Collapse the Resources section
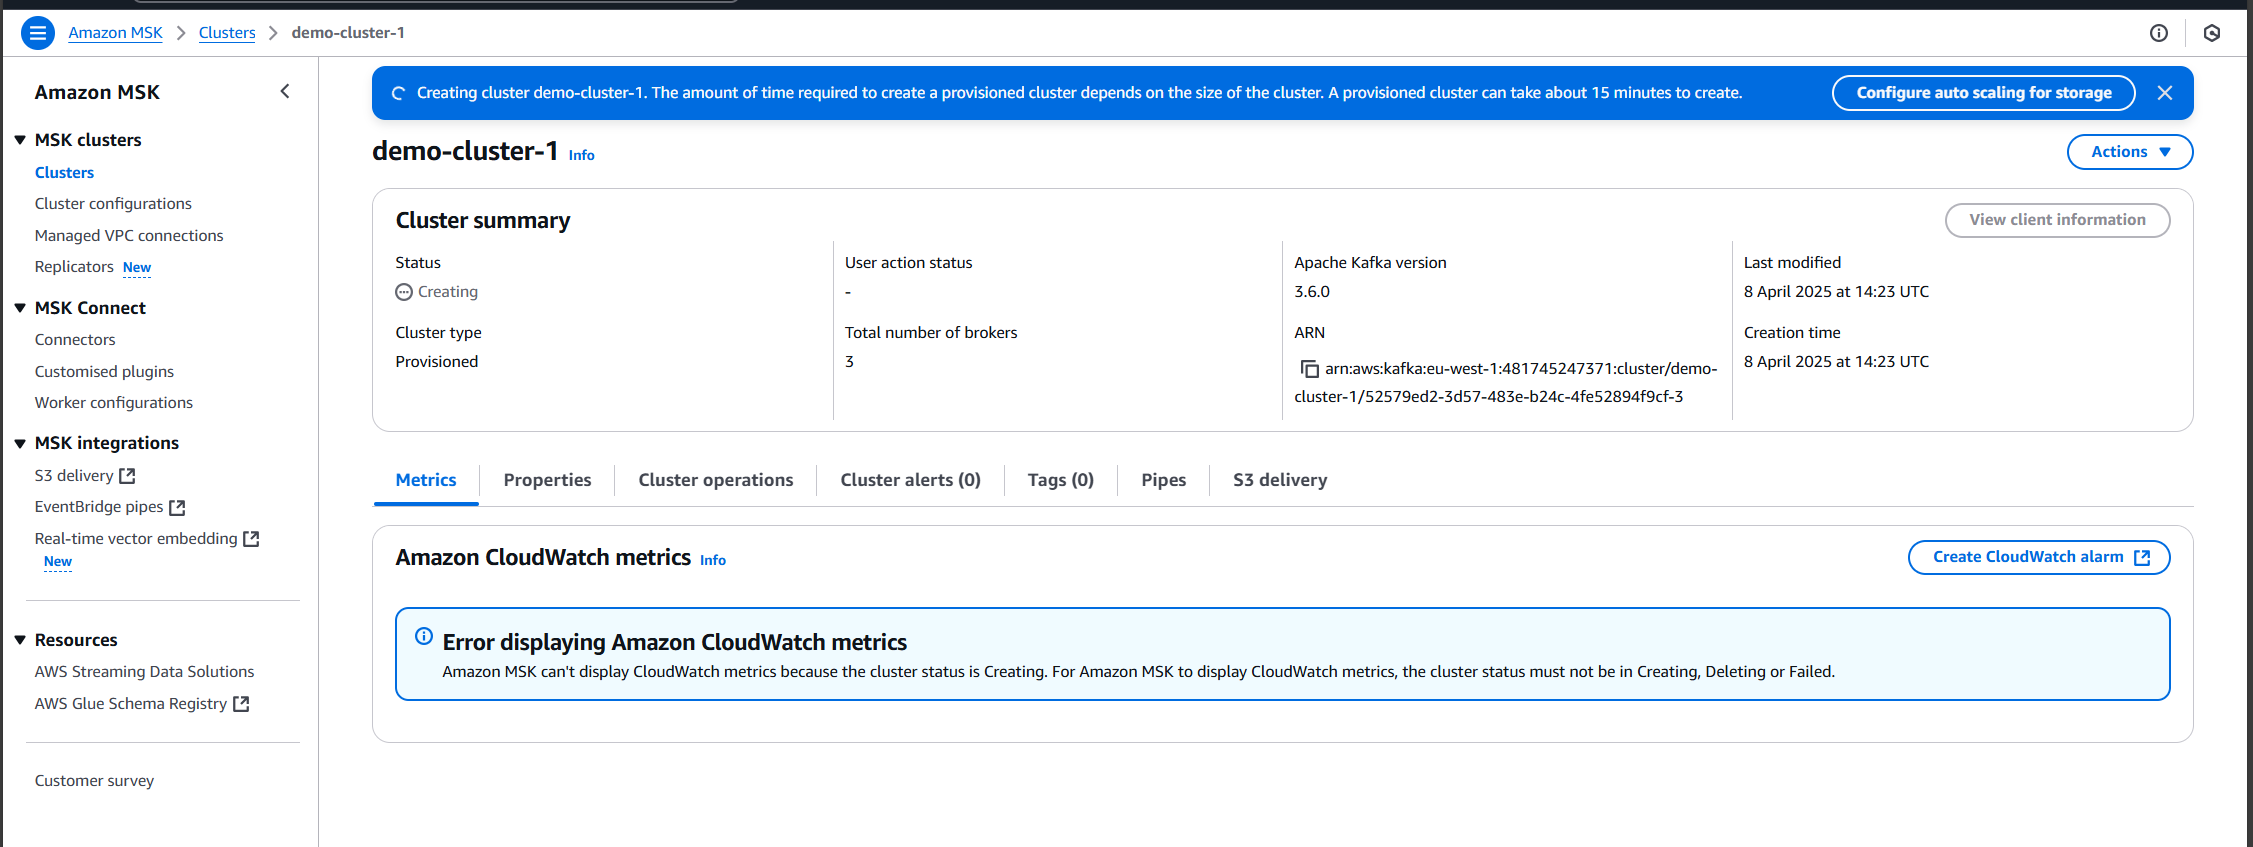Viewport: 2253px width, 847px height. pos(20,640)
